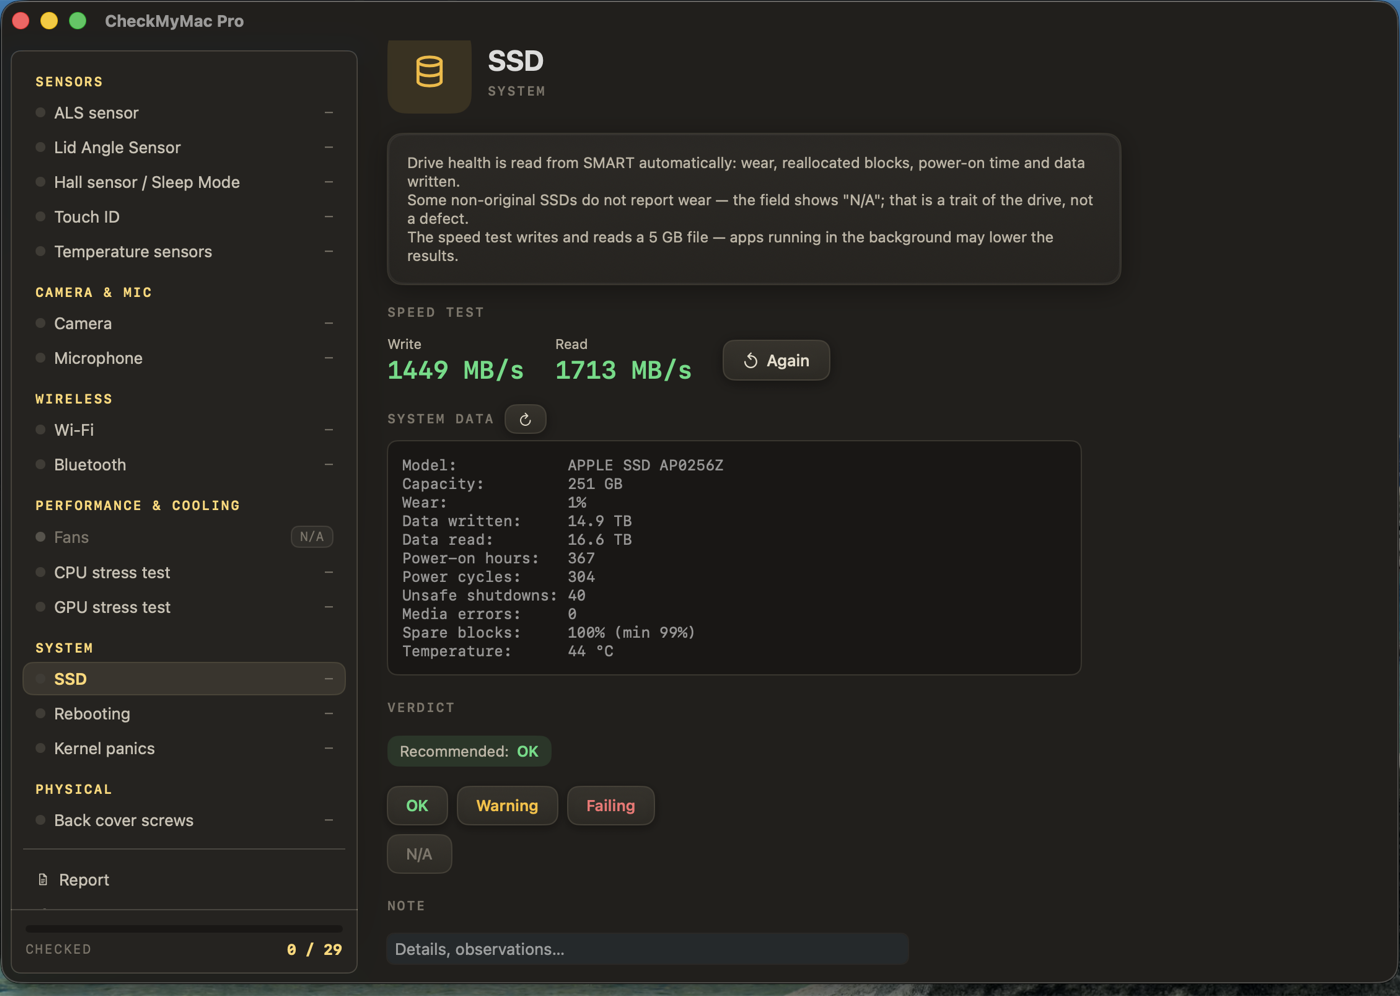
Task: Open CPU stress test
Action: (184, 573)
